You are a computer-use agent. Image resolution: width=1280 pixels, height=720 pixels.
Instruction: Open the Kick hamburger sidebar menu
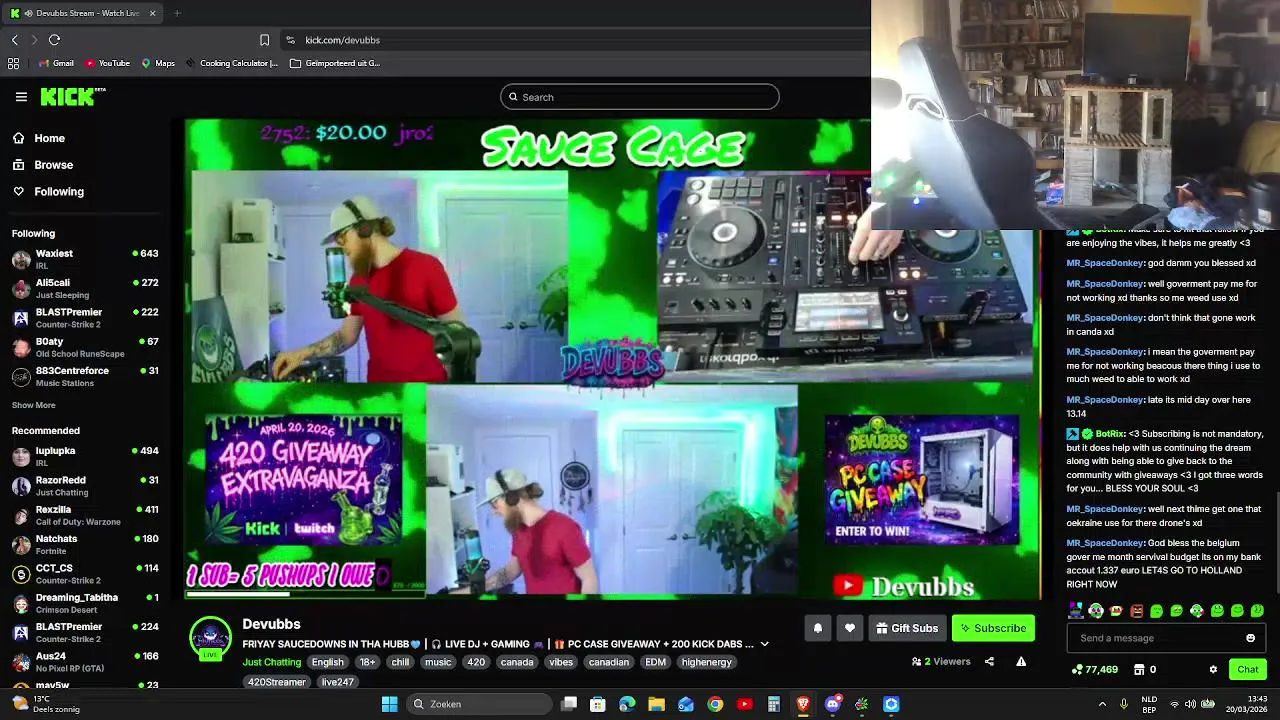(21, 97)
